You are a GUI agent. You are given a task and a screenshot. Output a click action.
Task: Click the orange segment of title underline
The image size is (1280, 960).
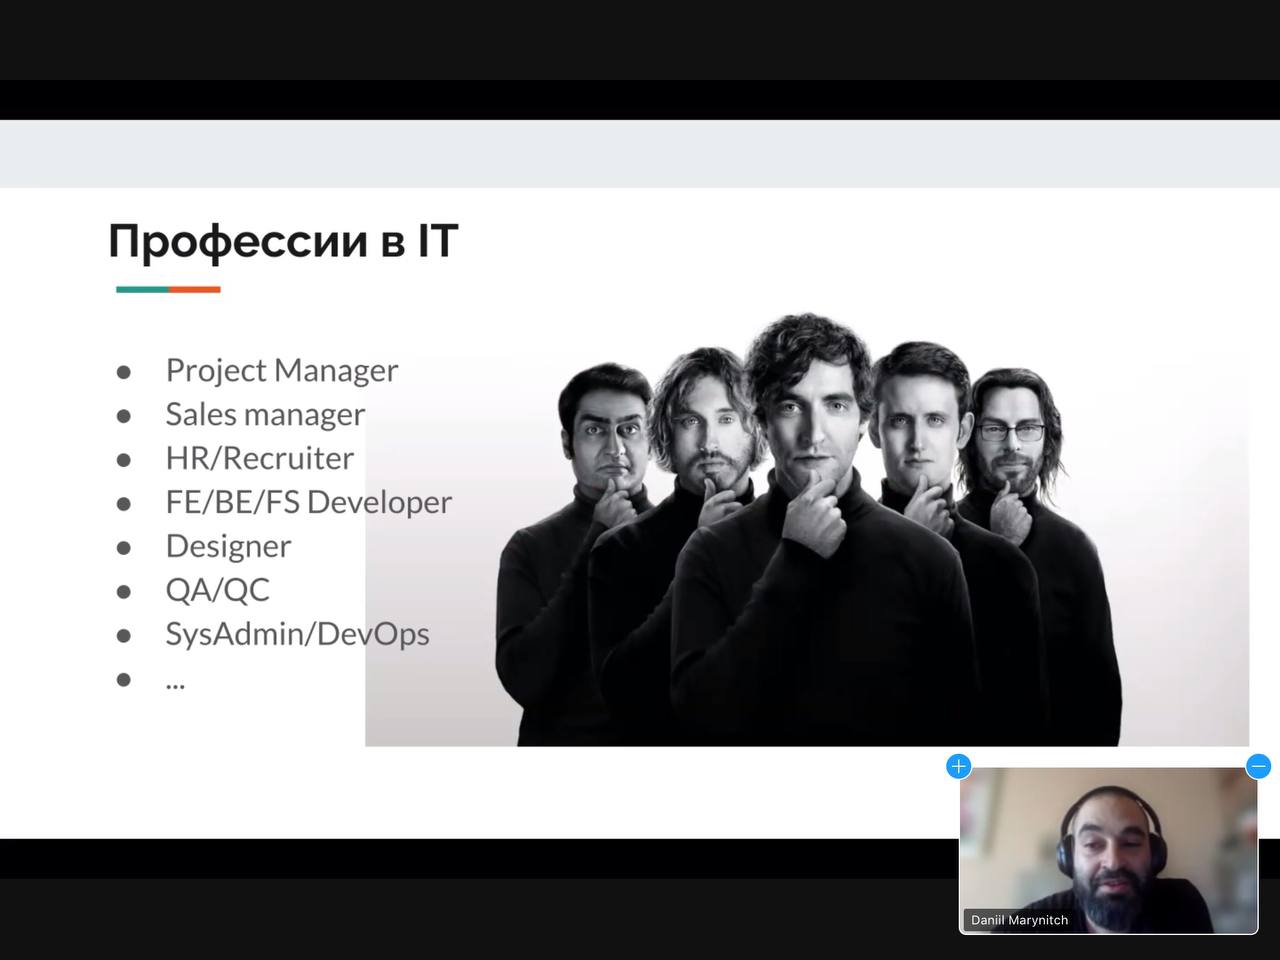coord(195,289)
